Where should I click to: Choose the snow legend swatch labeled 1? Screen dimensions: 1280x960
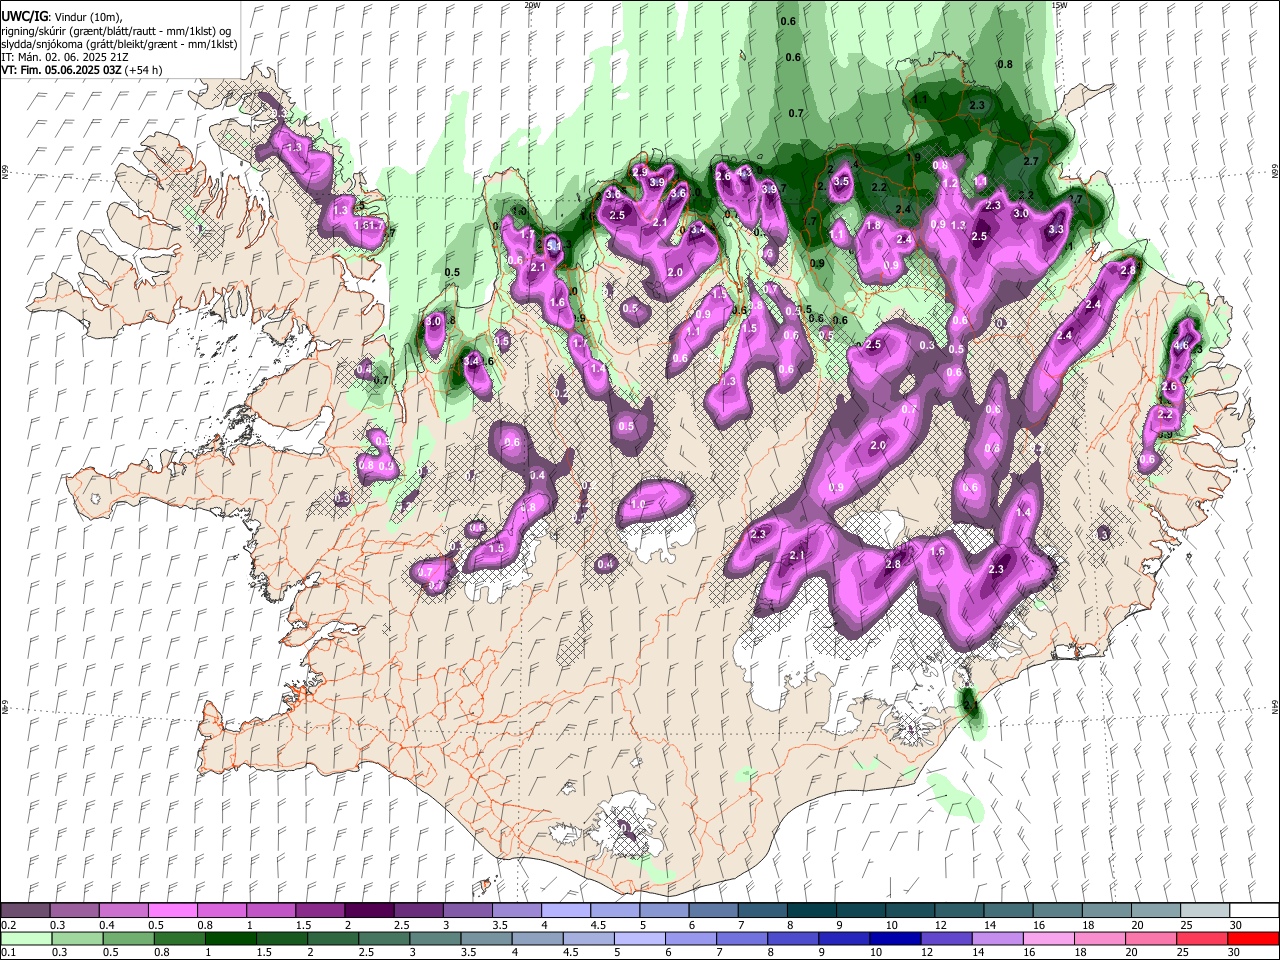270,910
